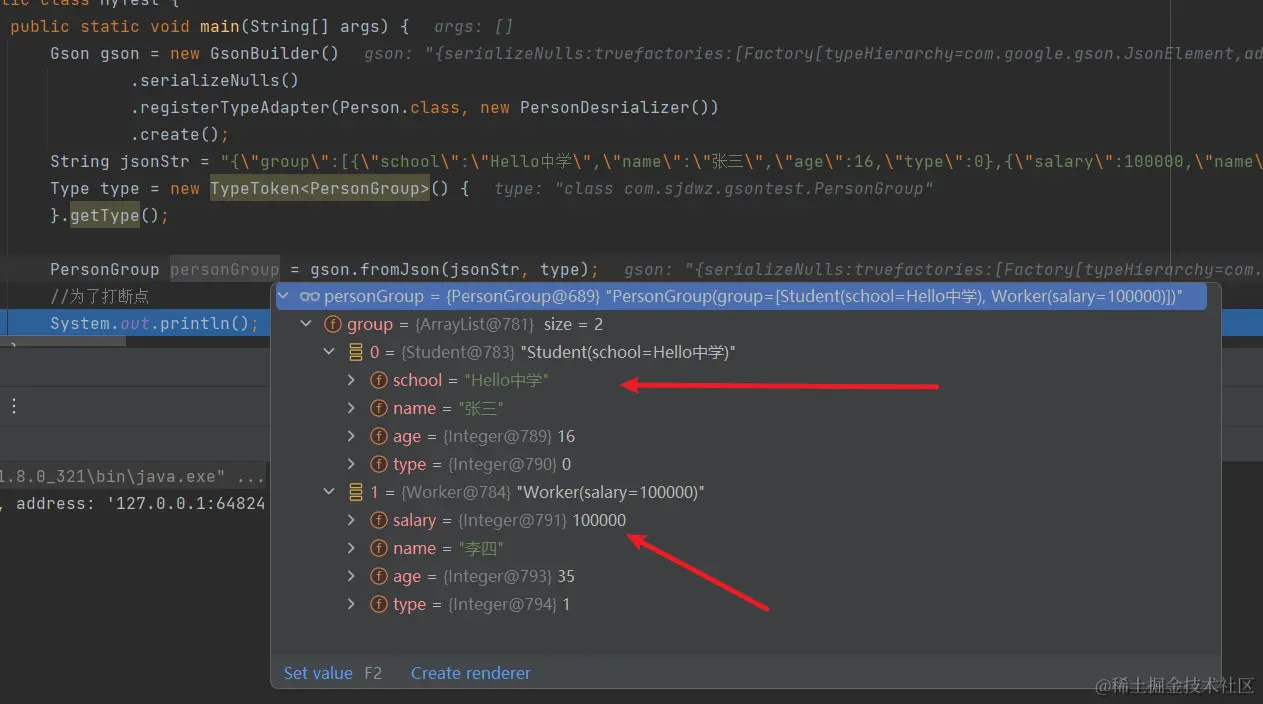Collapse the element 1 Worker node
The height and width of the screenshot is (704, 1263).
tap(329, 492)
